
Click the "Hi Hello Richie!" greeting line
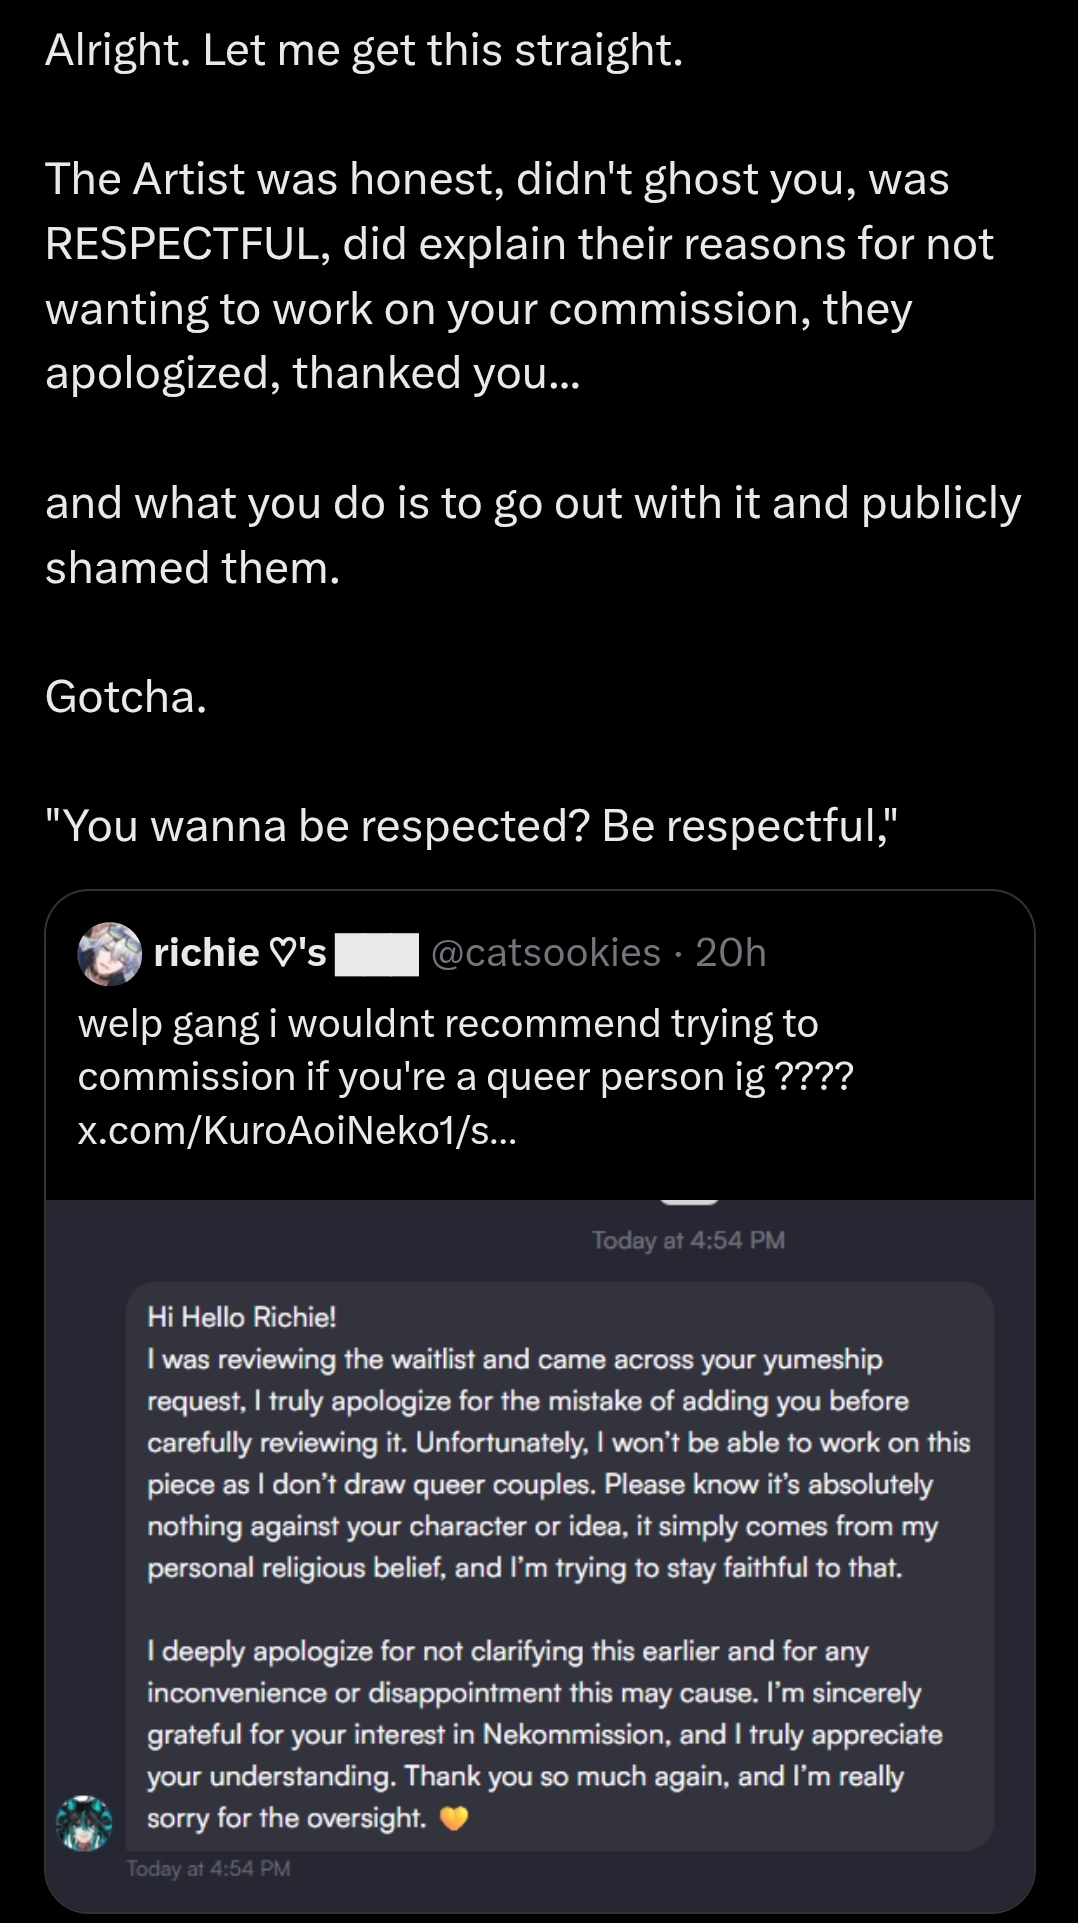point(242,1317)
